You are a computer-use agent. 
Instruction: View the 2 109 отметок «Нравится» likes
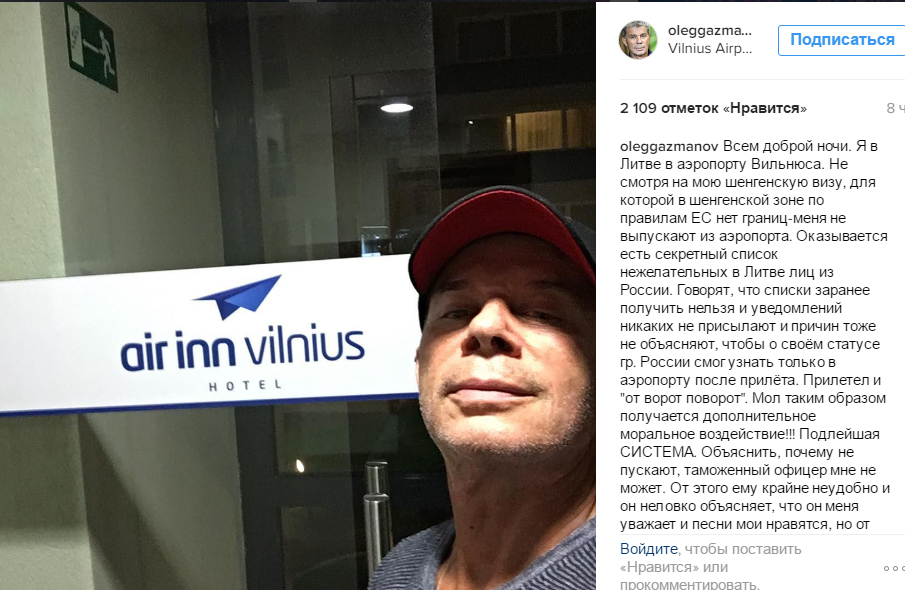[x=713, y=108]
